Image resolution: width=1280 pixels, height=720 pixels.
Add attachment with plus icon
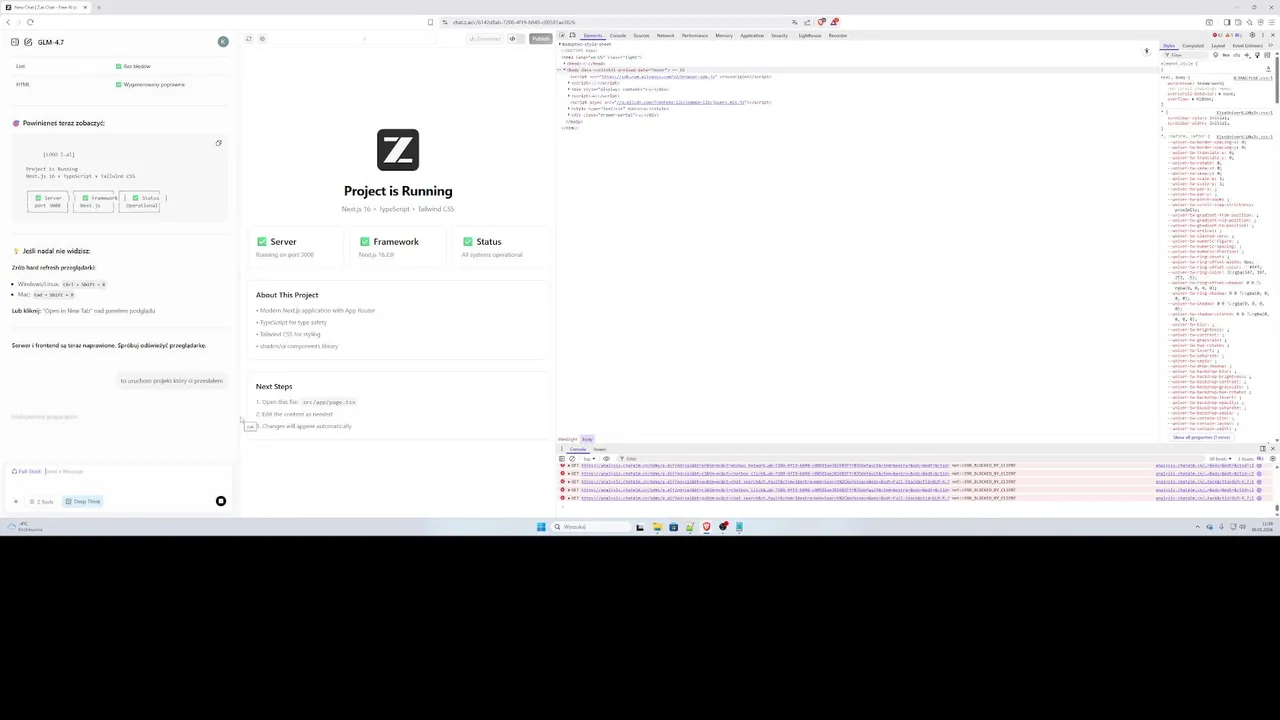[x=15, y=501]
